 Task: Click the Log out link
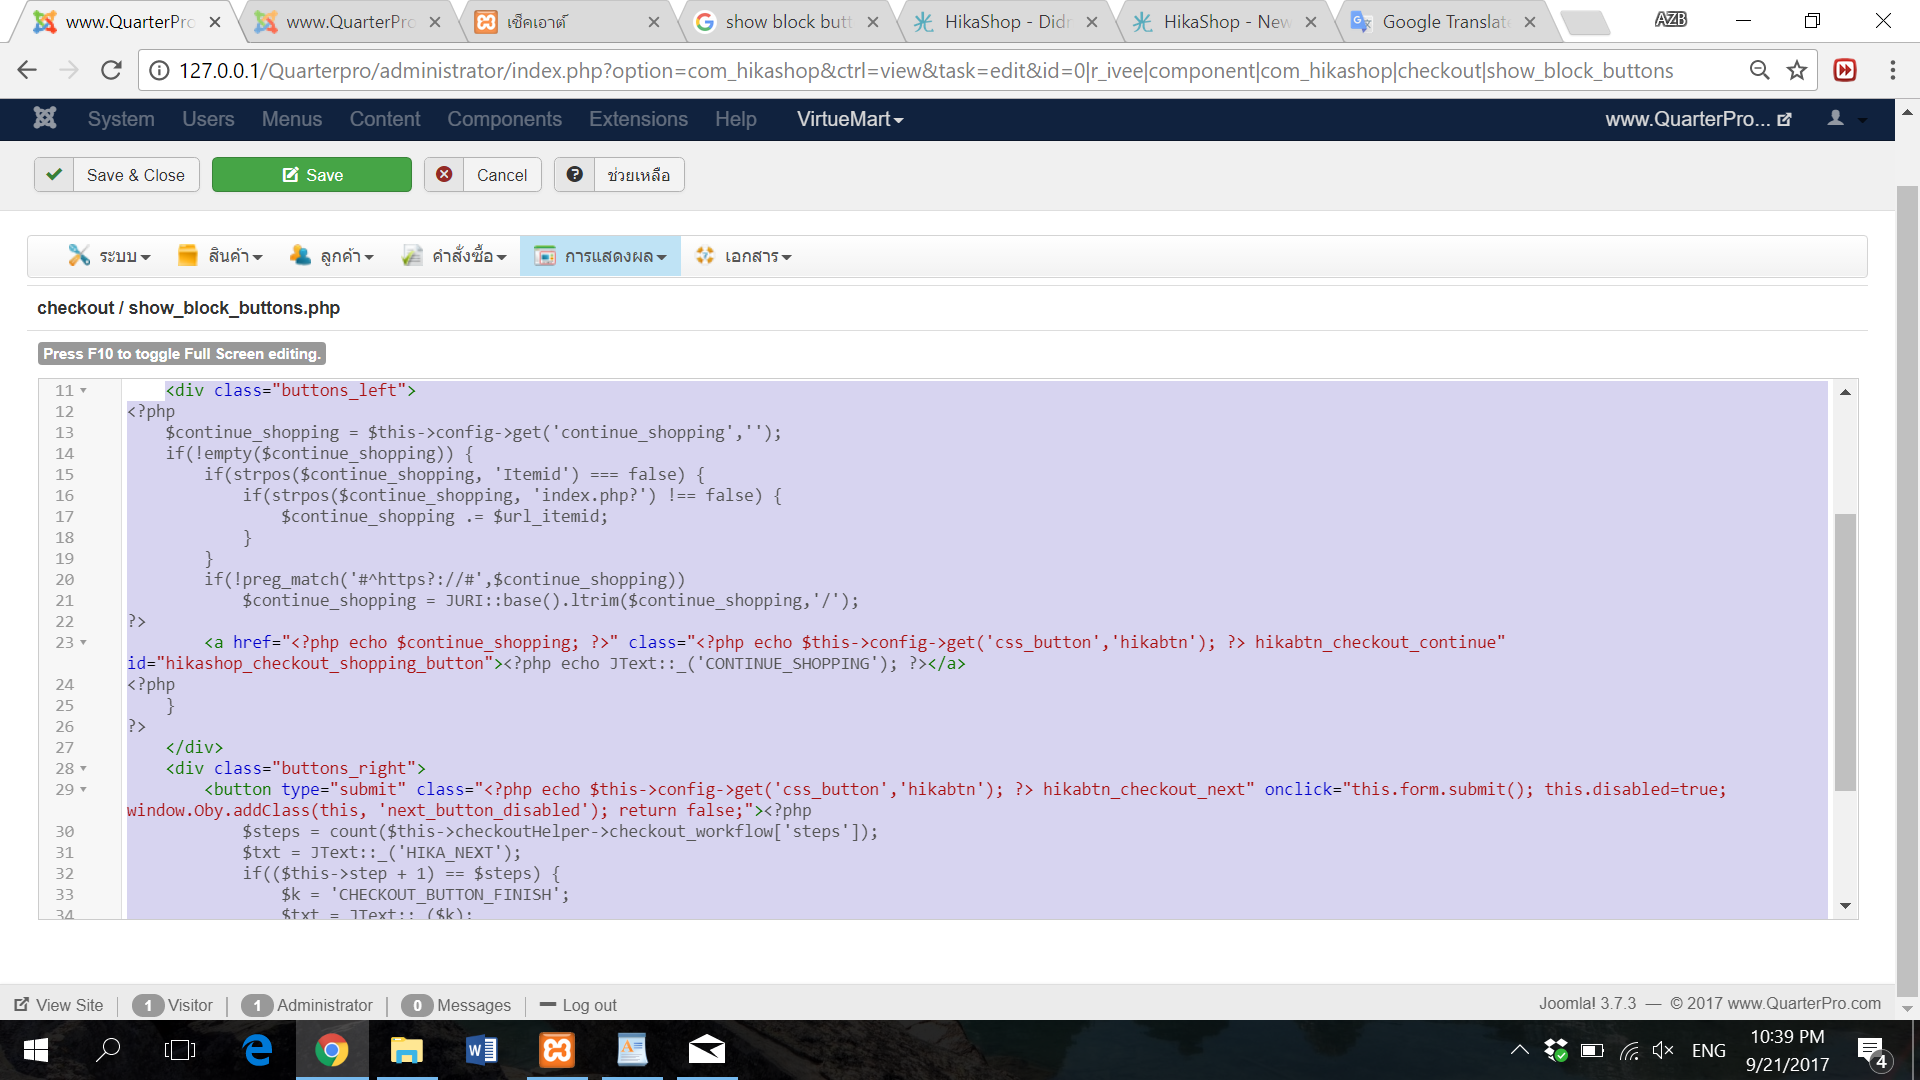coord(588,1005)
